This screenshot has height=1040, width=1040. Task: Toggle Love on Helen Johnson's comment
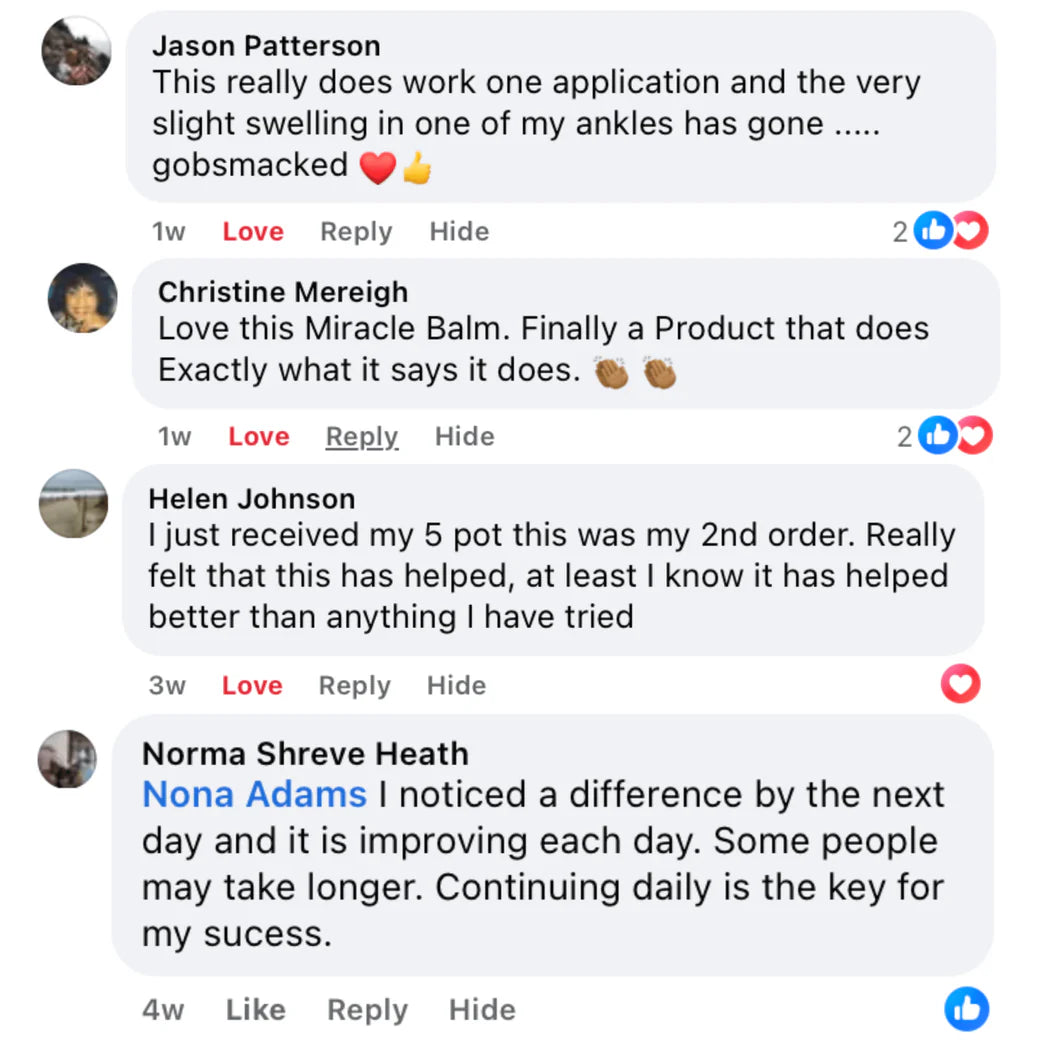pos(252,686)
